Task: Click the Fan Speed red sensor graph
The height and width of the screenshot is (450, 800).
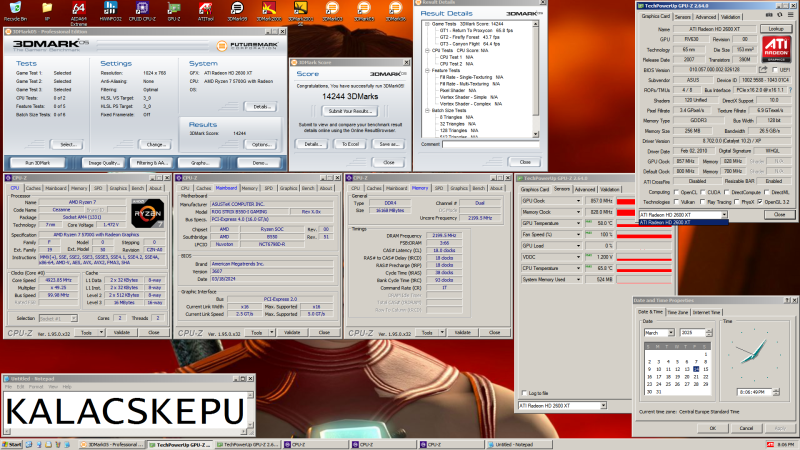Action: click(x=644, y=235)
